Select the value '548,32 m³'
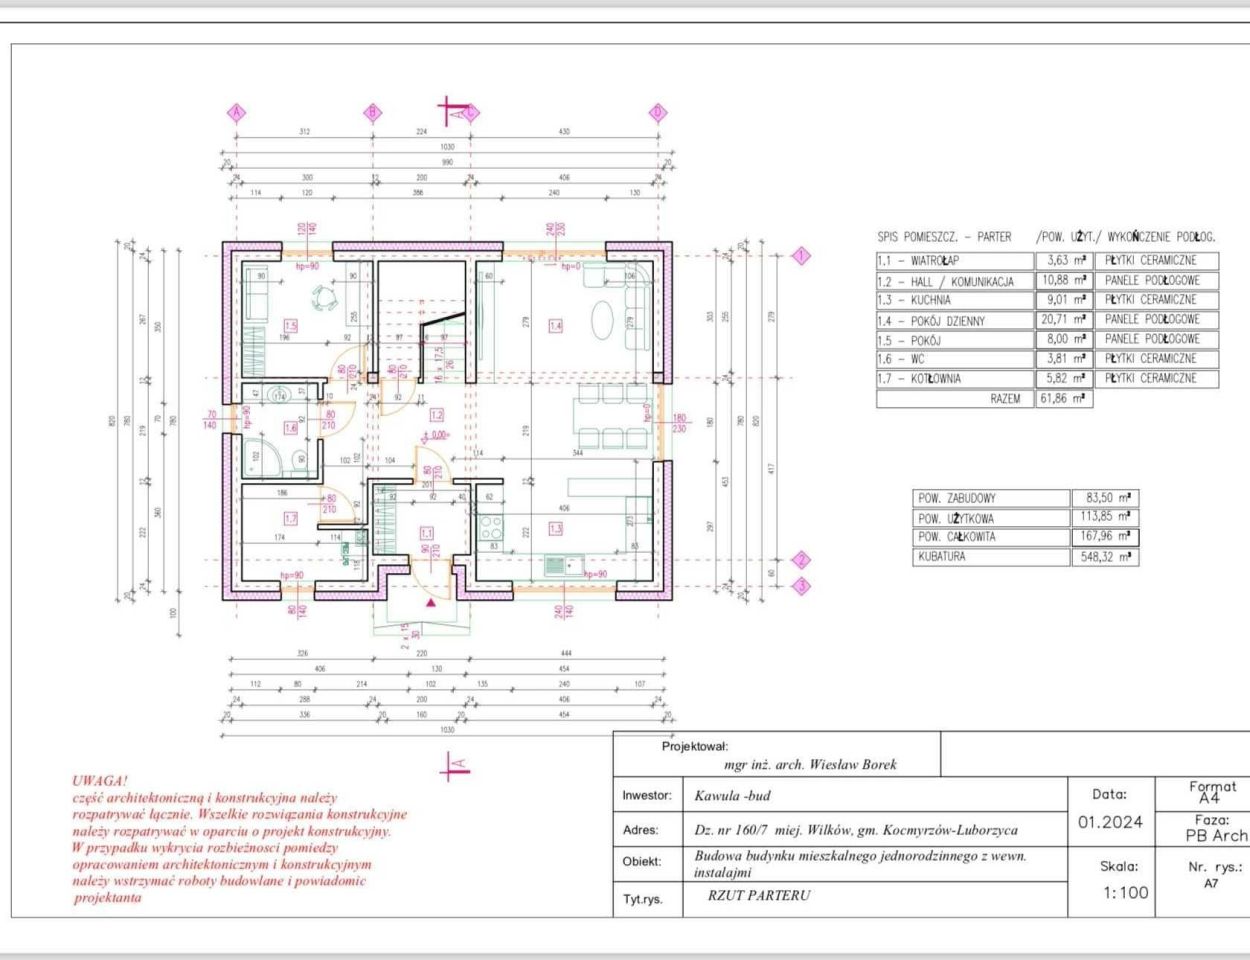 coord(1104,557)
